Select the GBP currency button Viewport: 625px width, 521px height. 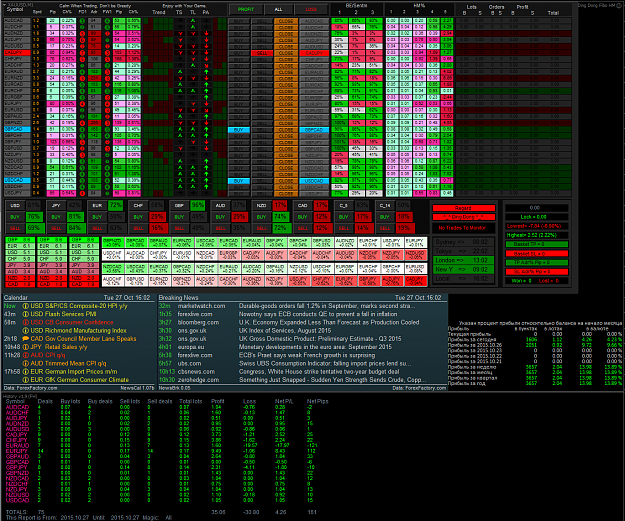click(179, 206)
